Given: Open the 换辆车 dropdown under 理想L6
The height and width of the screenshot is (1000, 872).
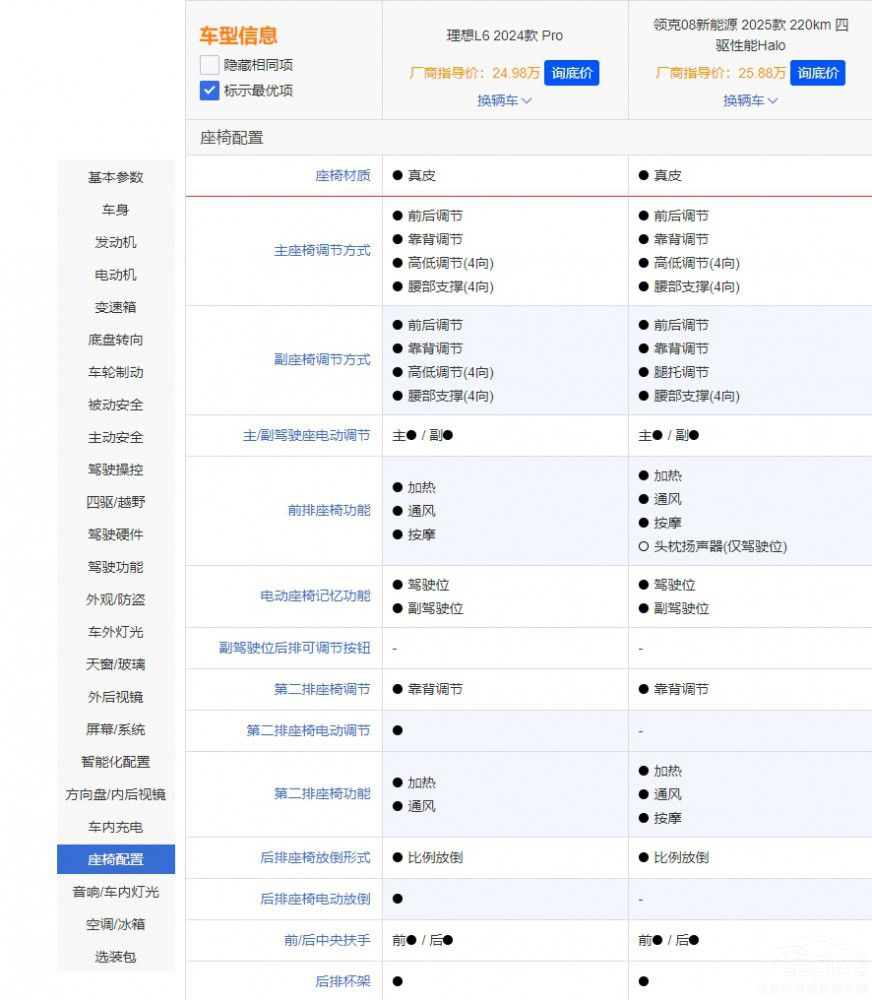Looking at the screenshot, I should click(x=504, y=100).
